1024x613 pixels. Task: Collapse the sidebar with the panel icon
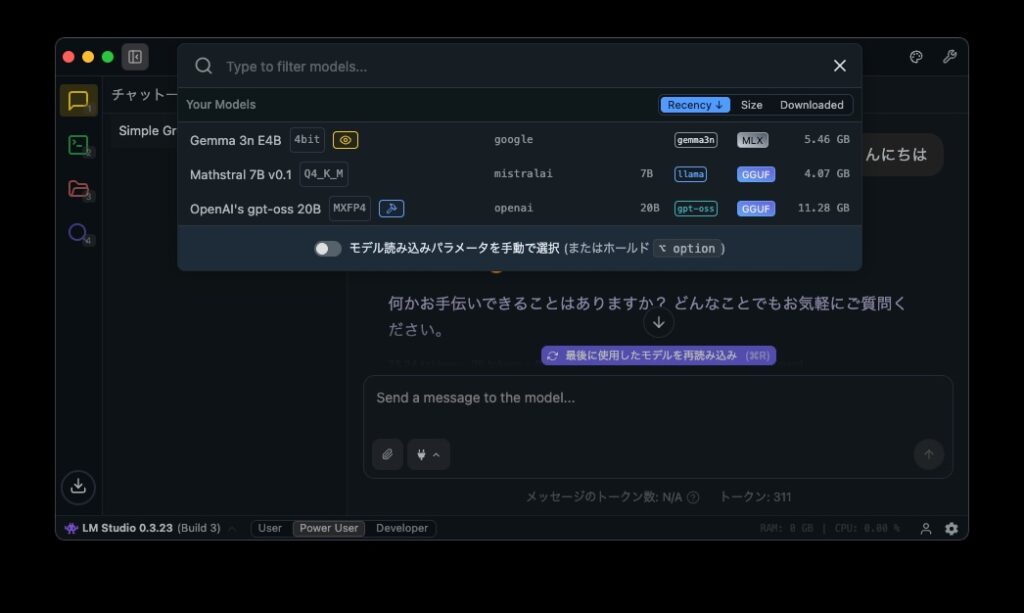pos(135,57)
